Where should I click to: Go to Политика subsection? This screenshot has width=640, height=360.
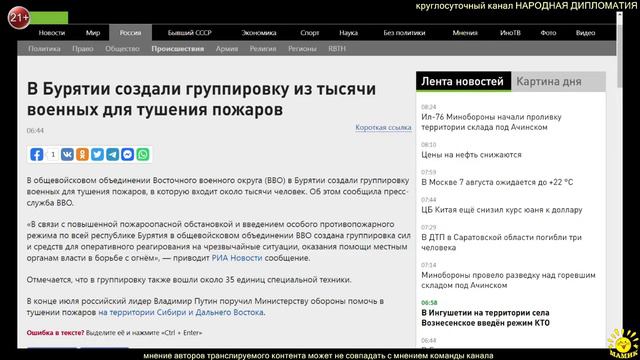[x=44, y=49]
